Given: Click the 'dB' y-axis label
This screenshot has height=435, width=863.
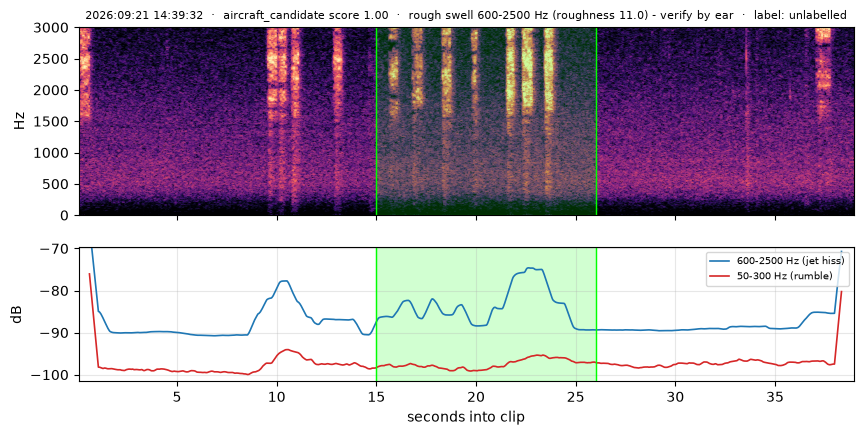Looking at the screenshot, I should pos(17,314).
